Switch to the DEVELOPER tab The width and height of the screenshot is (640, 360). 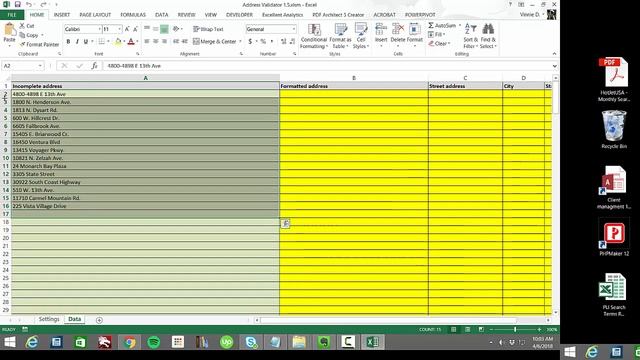pyautogui.click(x=239, y=15)
